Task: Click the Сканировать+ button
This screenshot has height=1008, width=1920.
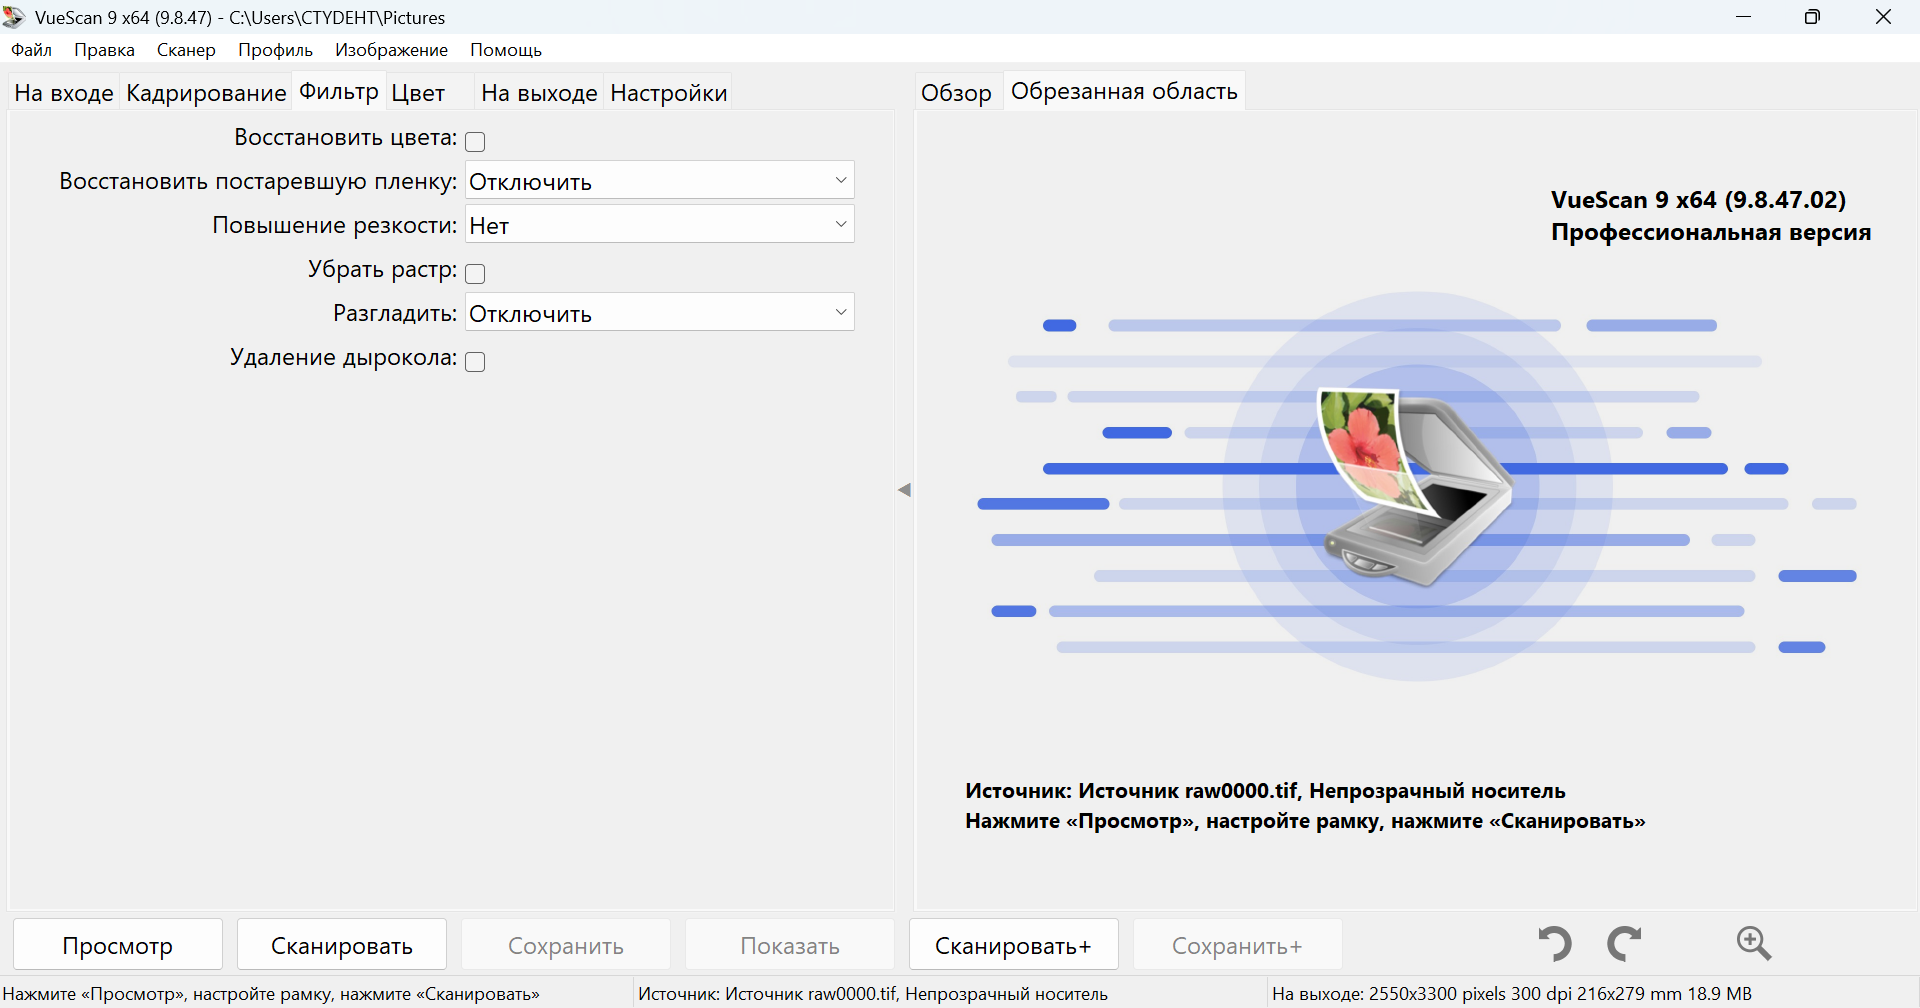Action: (1013, 945)
